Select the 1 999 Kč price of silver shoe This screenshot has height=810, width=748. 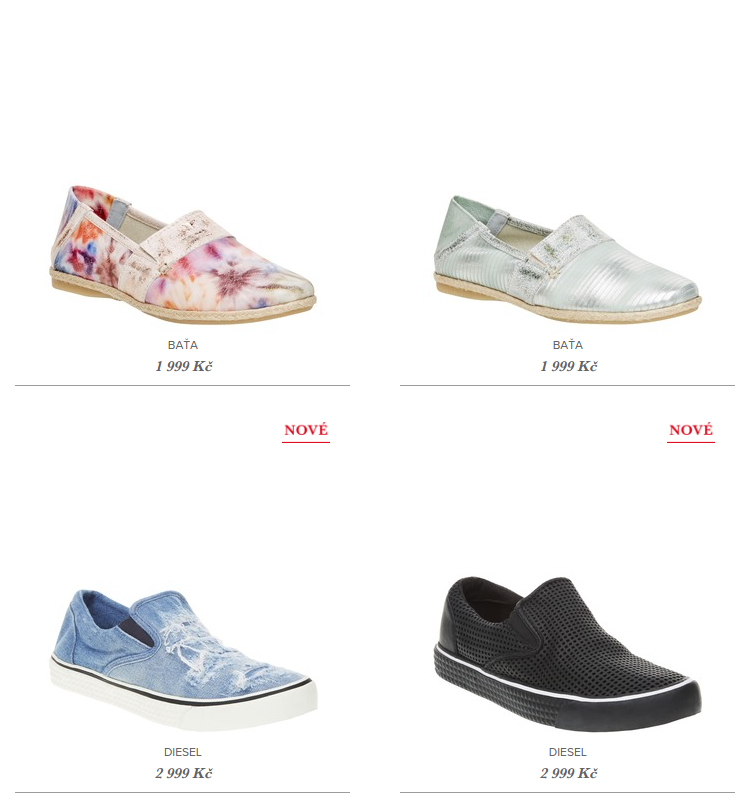point(569,366)
